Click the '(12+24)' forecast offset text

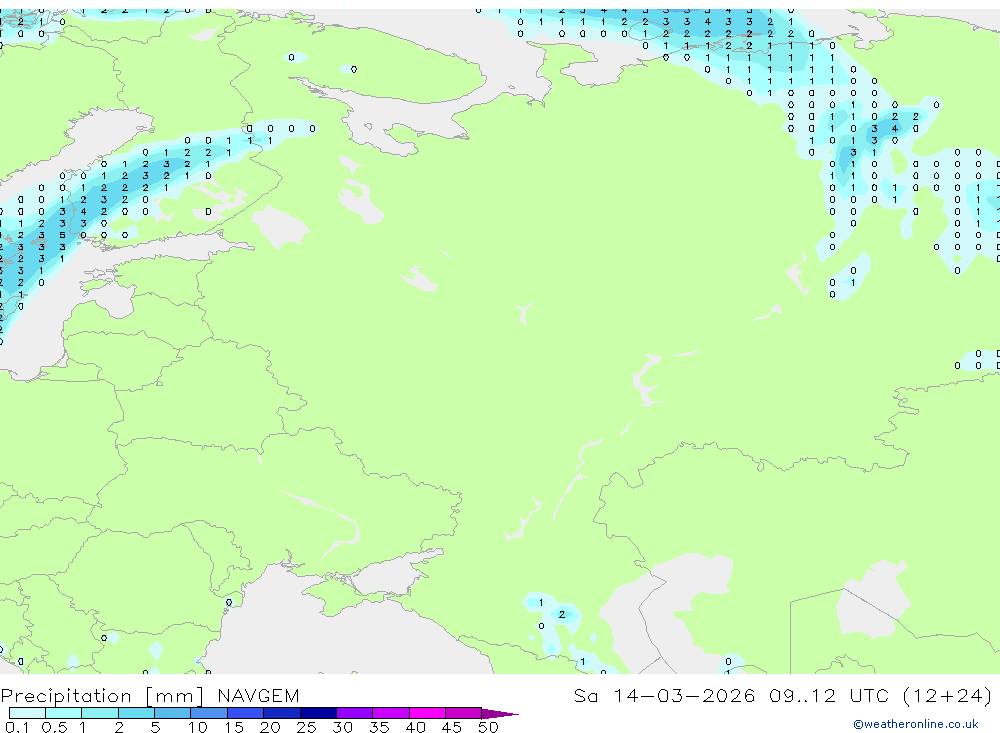pos(948,696)
